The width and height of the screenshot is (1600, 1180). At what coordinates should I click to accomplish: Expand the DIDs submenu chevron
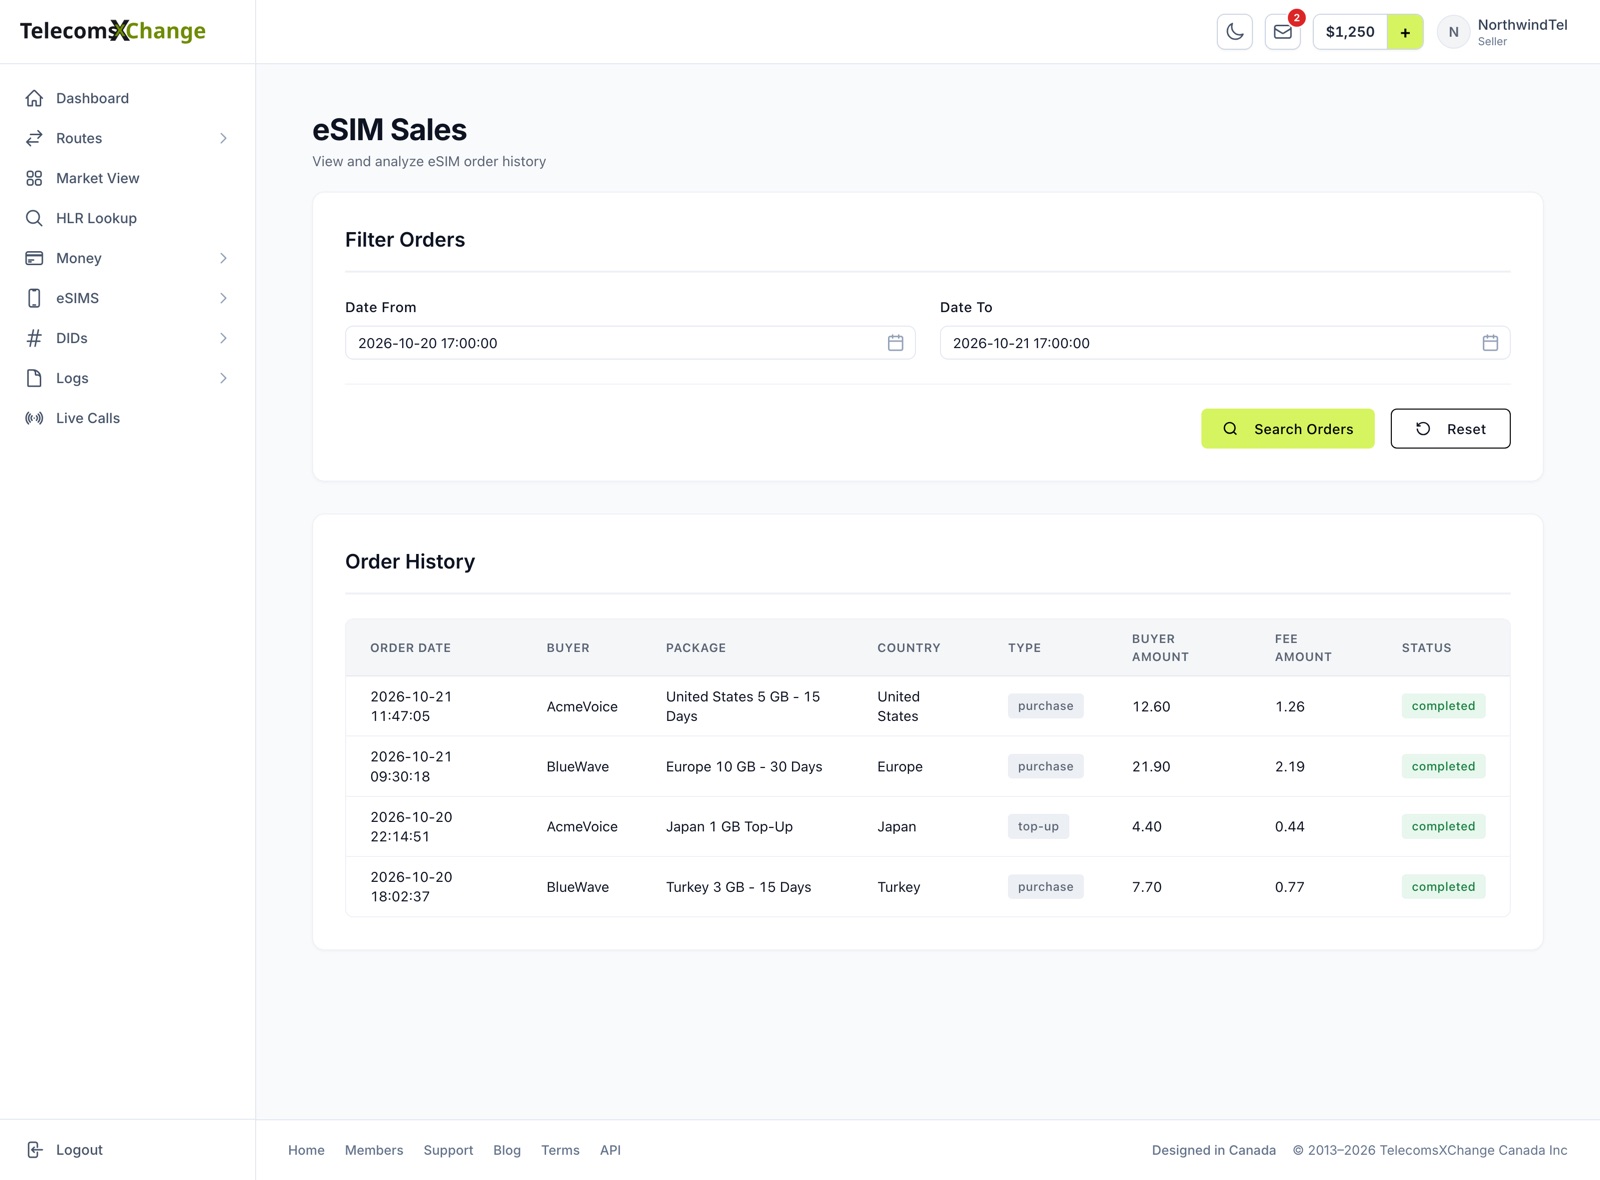(x=223, y=338)
